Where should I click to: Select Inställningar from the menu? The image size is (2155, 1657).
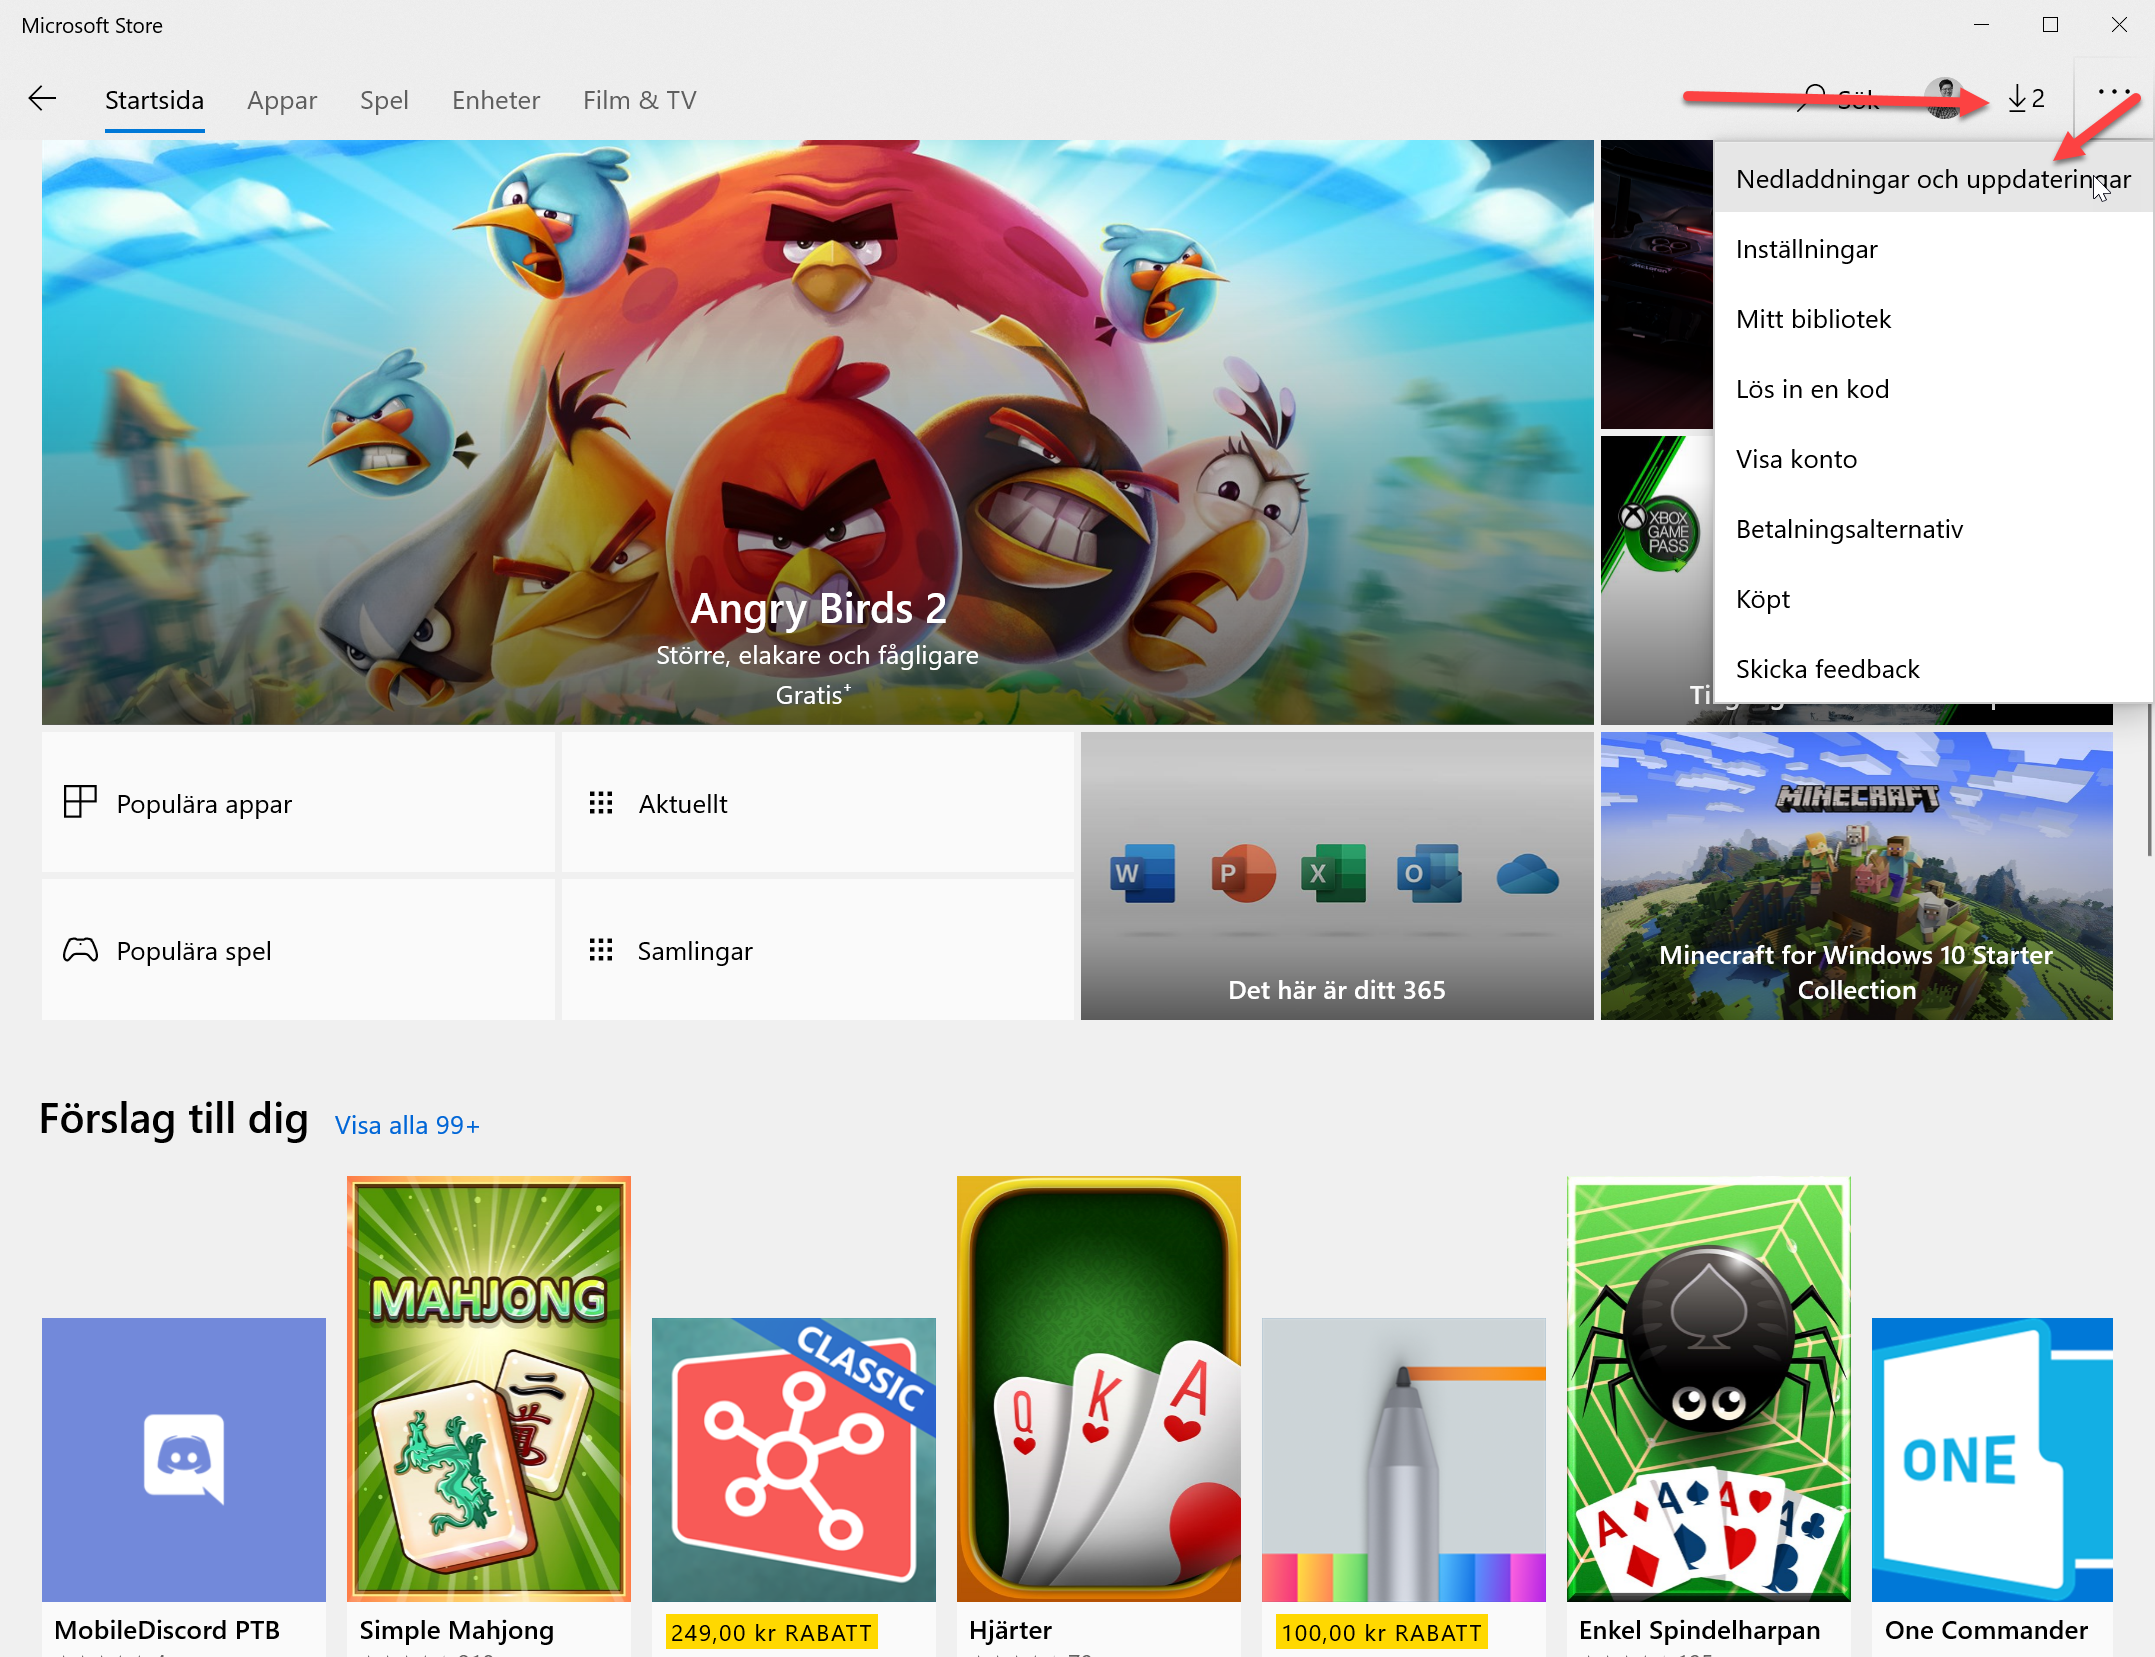1933,249
